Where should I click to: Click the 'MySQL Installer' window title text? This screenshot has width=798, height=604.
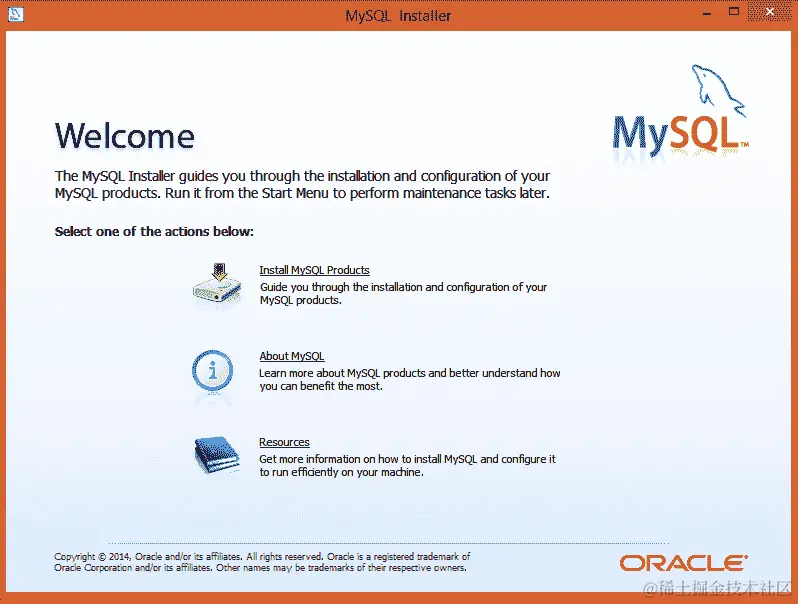click(x=398, y=16)
